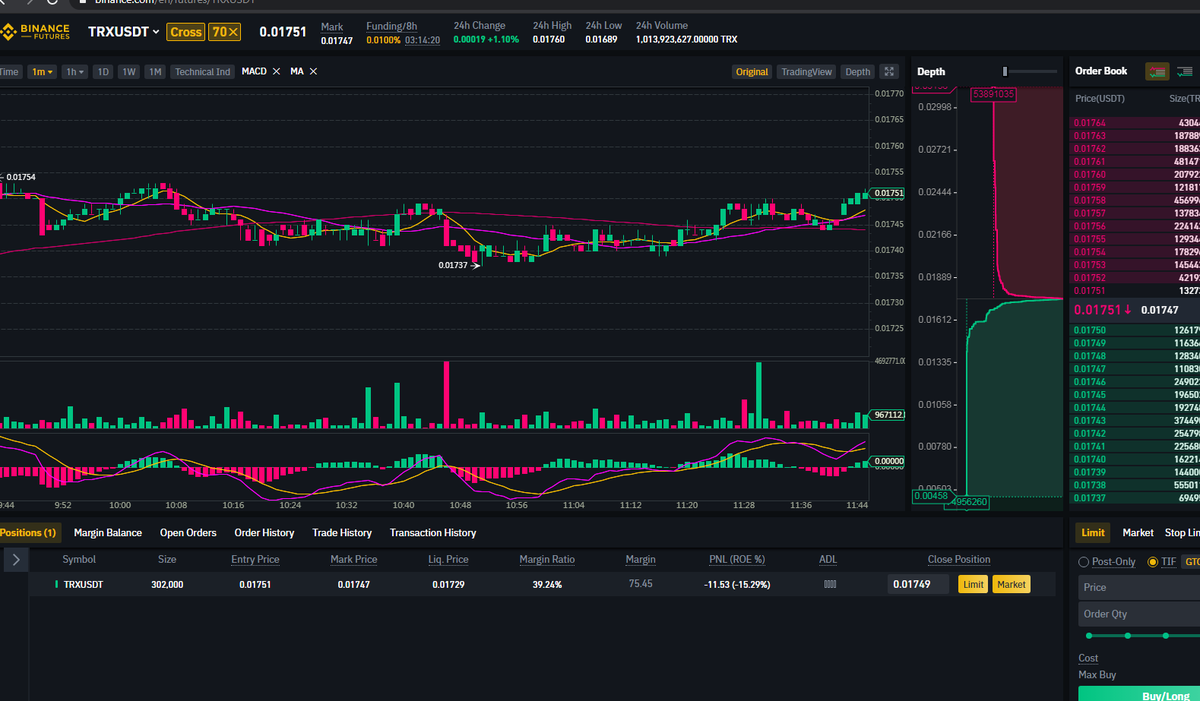Image resolution: width=1200 pixels, height=701 pixels.
Task: Click the Cost label in order form
Action: [1088, 658]
